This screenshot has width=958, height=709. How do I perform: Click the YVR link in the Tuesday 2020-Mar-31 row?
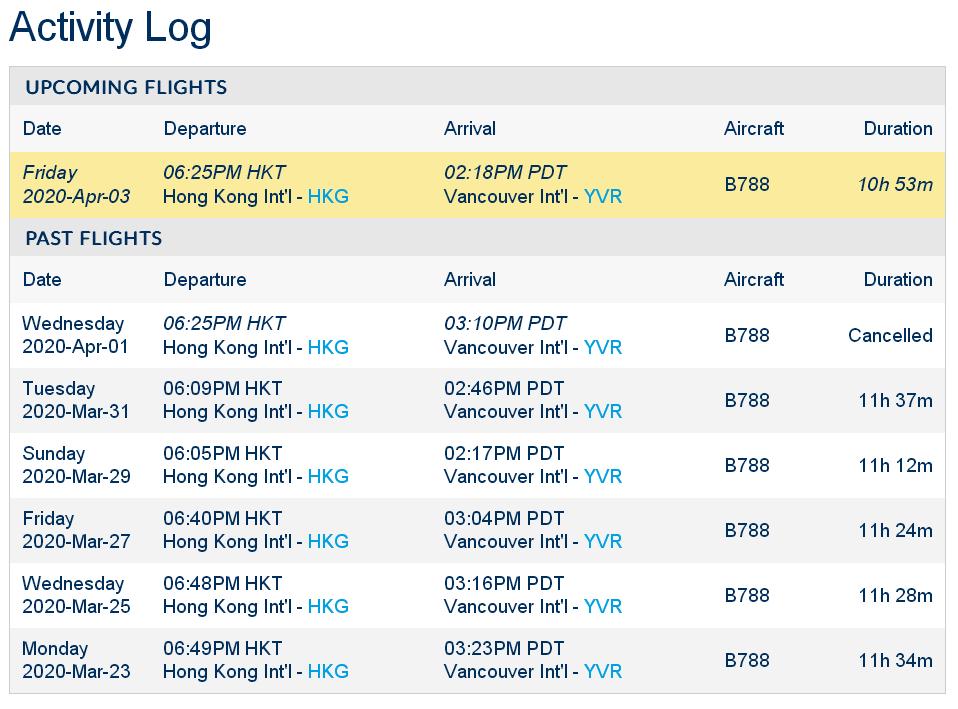point(602,412)
